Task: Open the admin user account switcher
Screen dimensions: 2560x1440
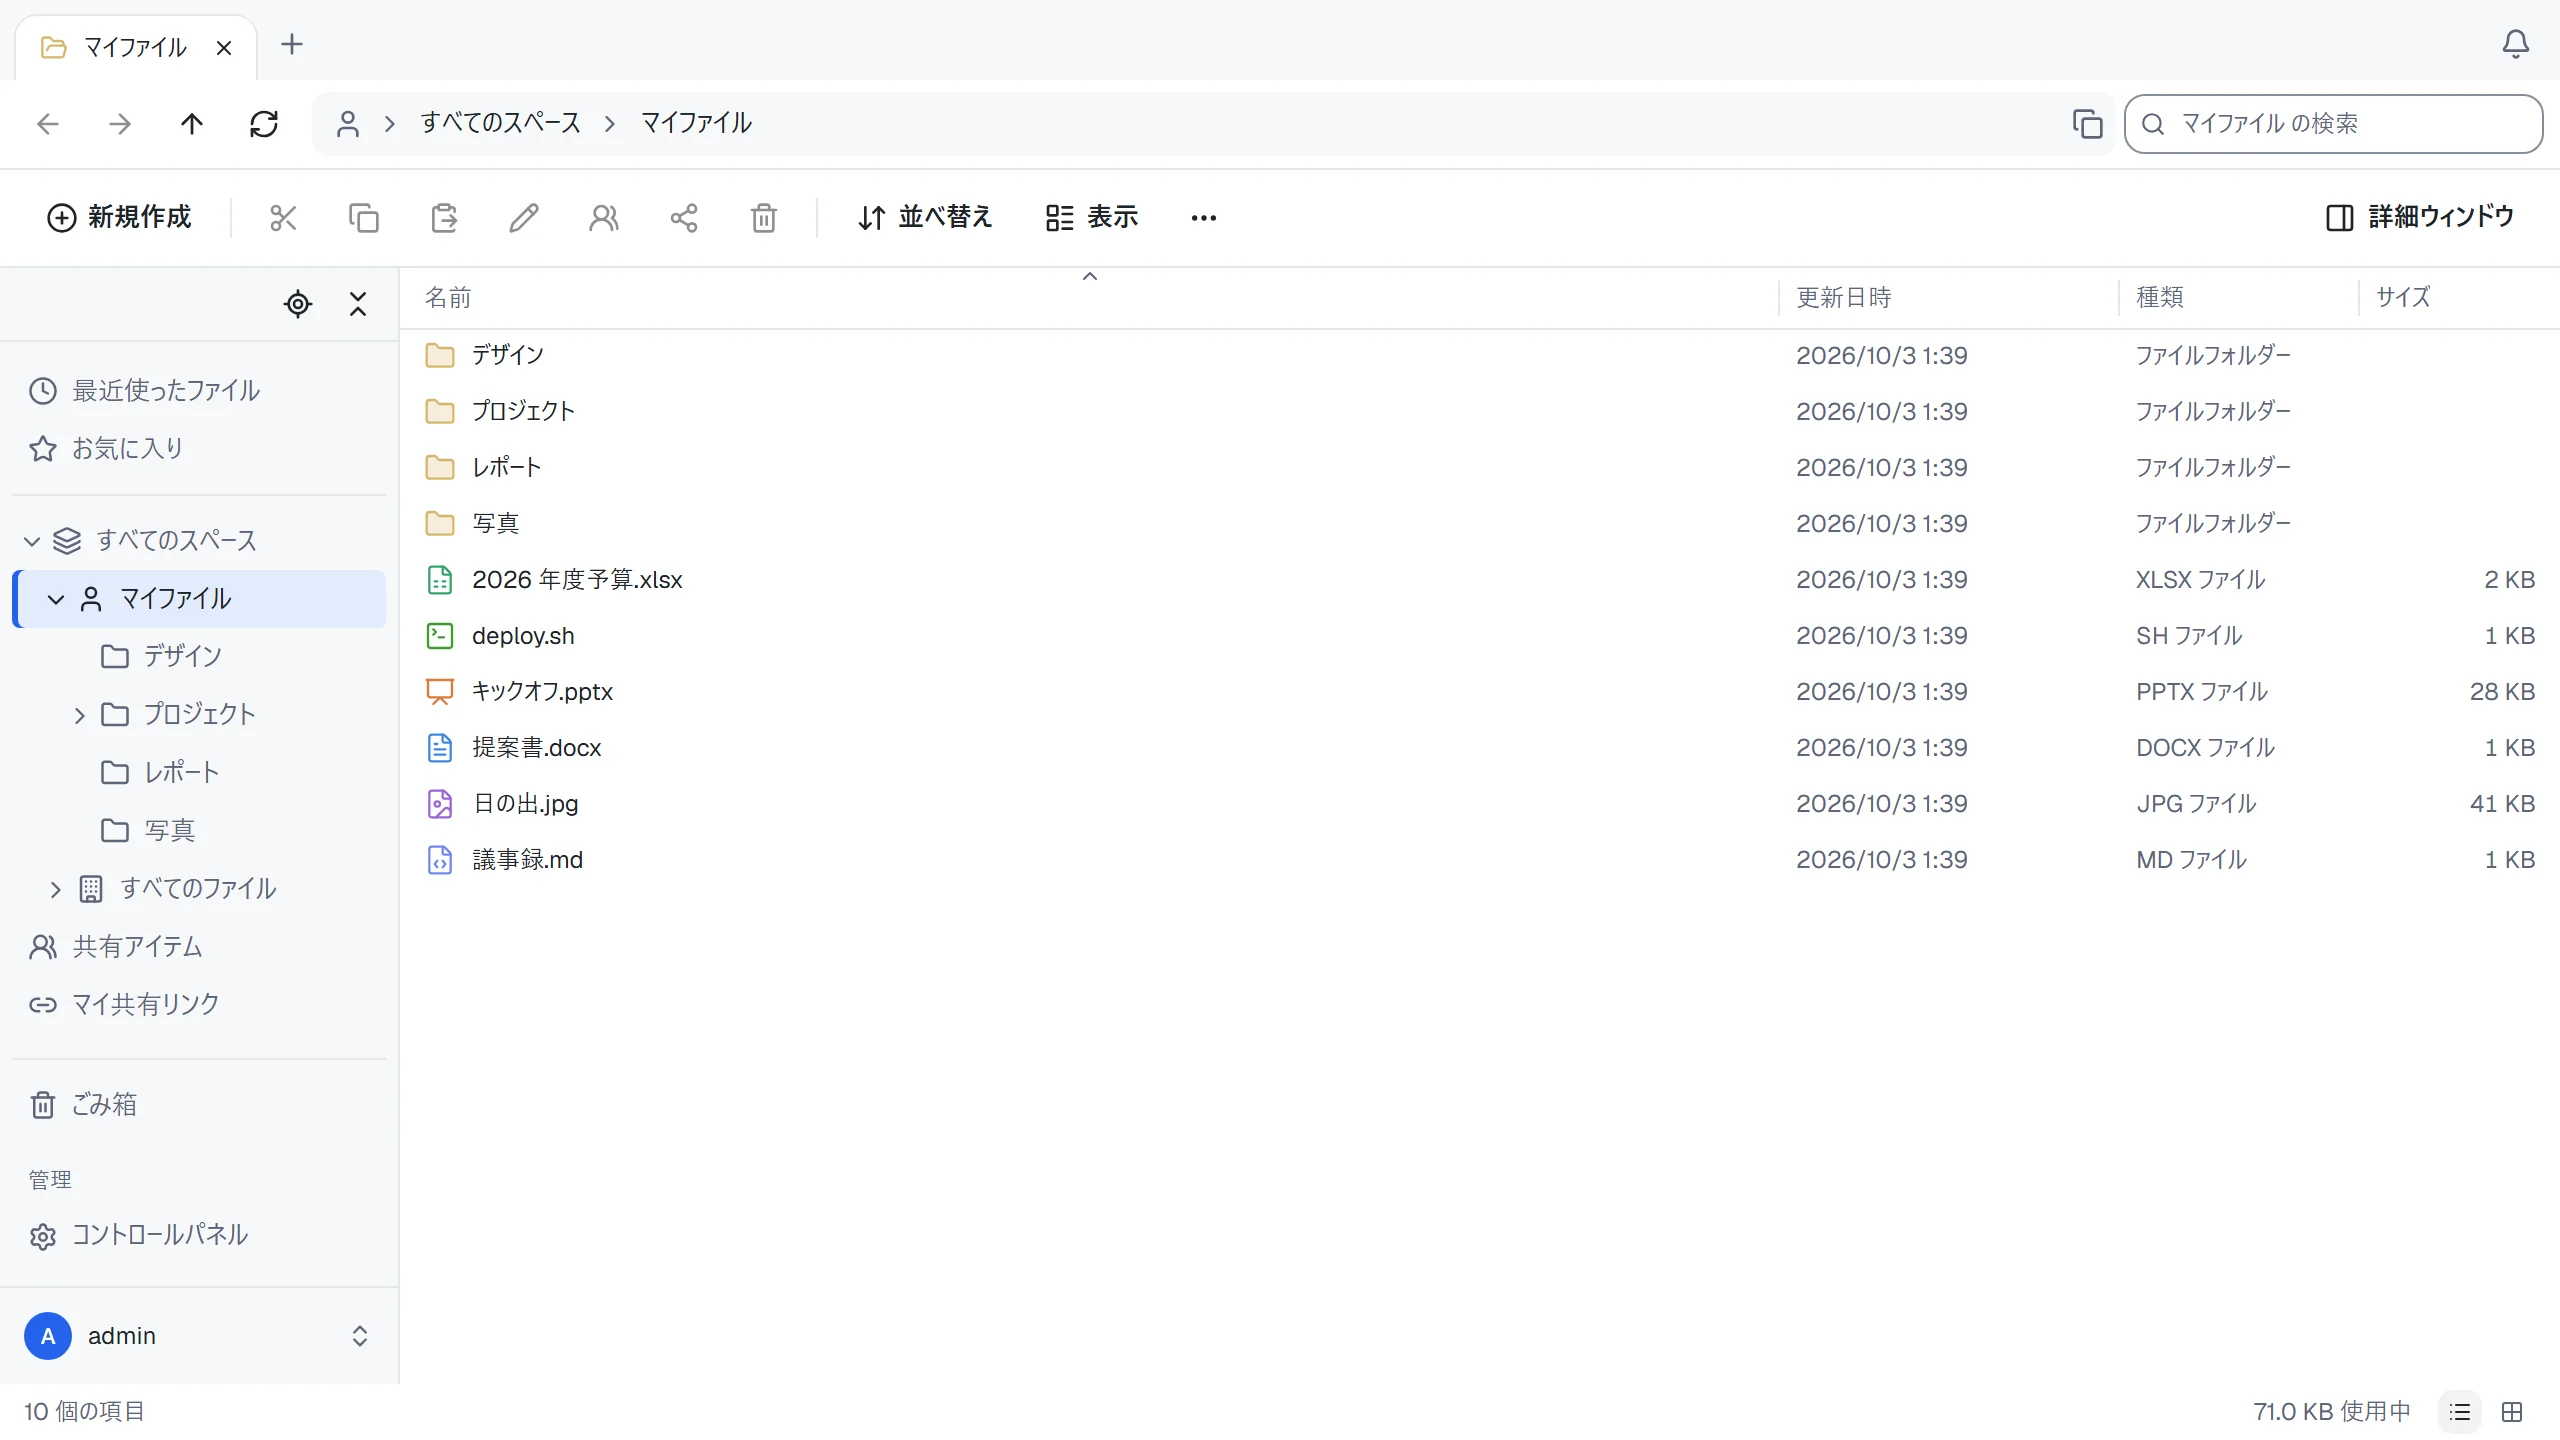Action: 199,1336
